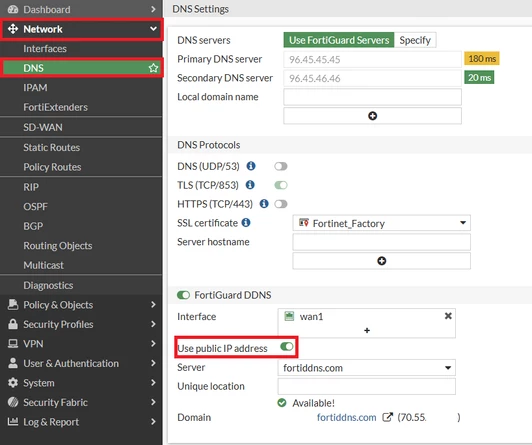Click the favorite star icon next to DNS
Viewport: 532px width, 445px height.
153,68
